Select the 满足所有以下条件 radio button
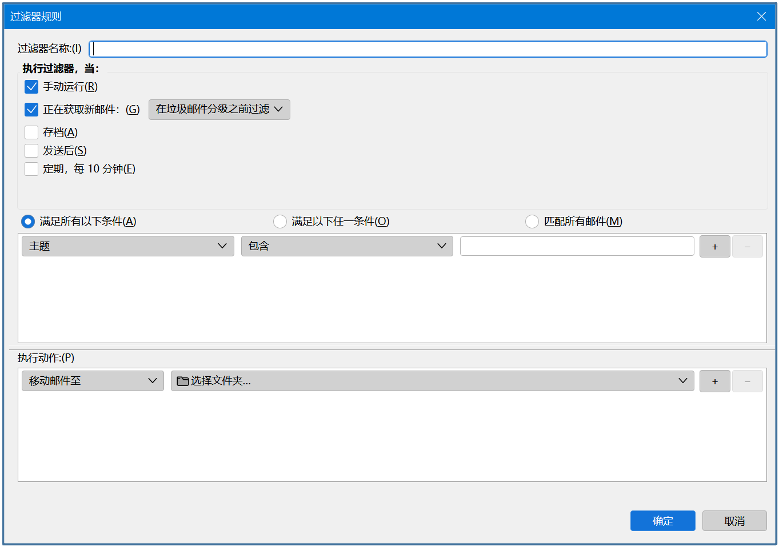The image size is (779, 547). [28, 222]
